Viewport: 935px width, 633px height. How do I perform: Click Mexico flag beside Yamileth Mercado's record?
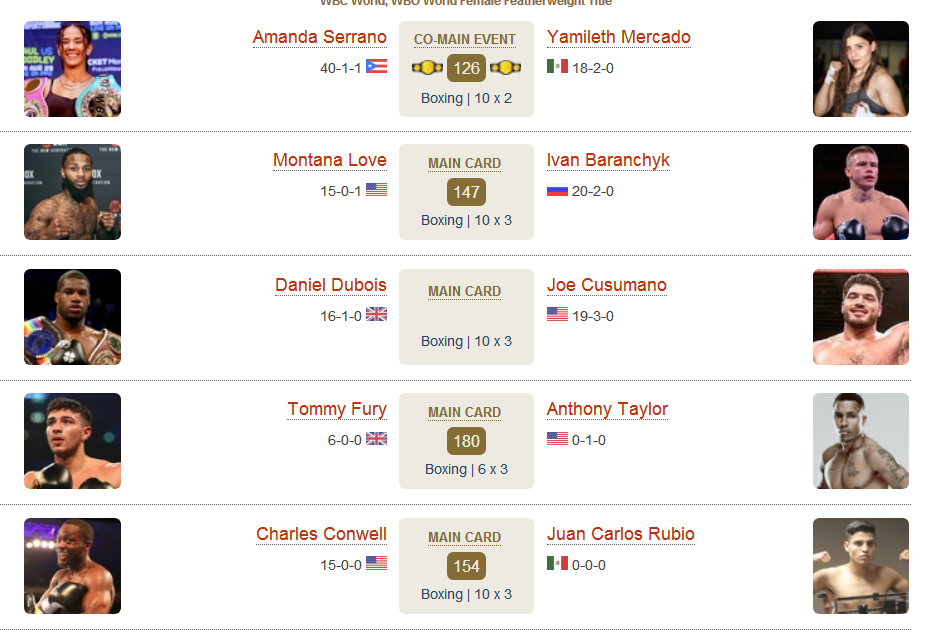pyautogui.click(x=558, y=66)
